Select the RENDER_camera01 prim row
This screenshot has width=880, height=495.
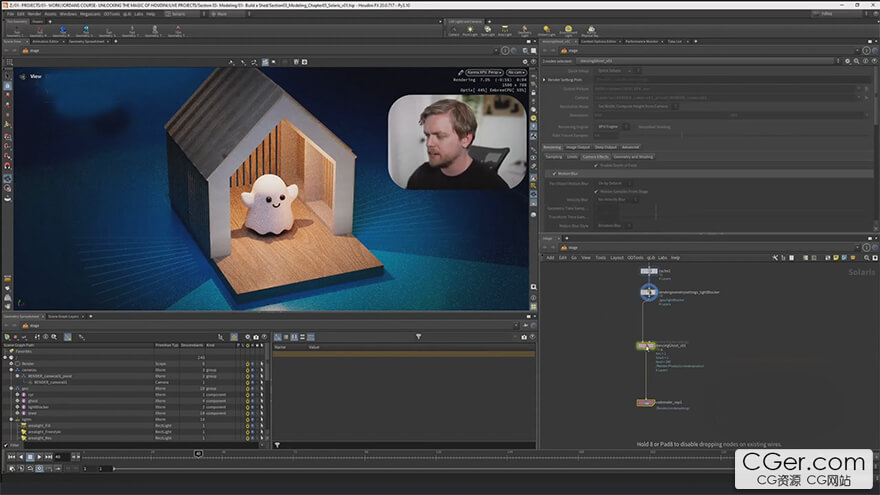pyautogui.click(x=50, y=382)
